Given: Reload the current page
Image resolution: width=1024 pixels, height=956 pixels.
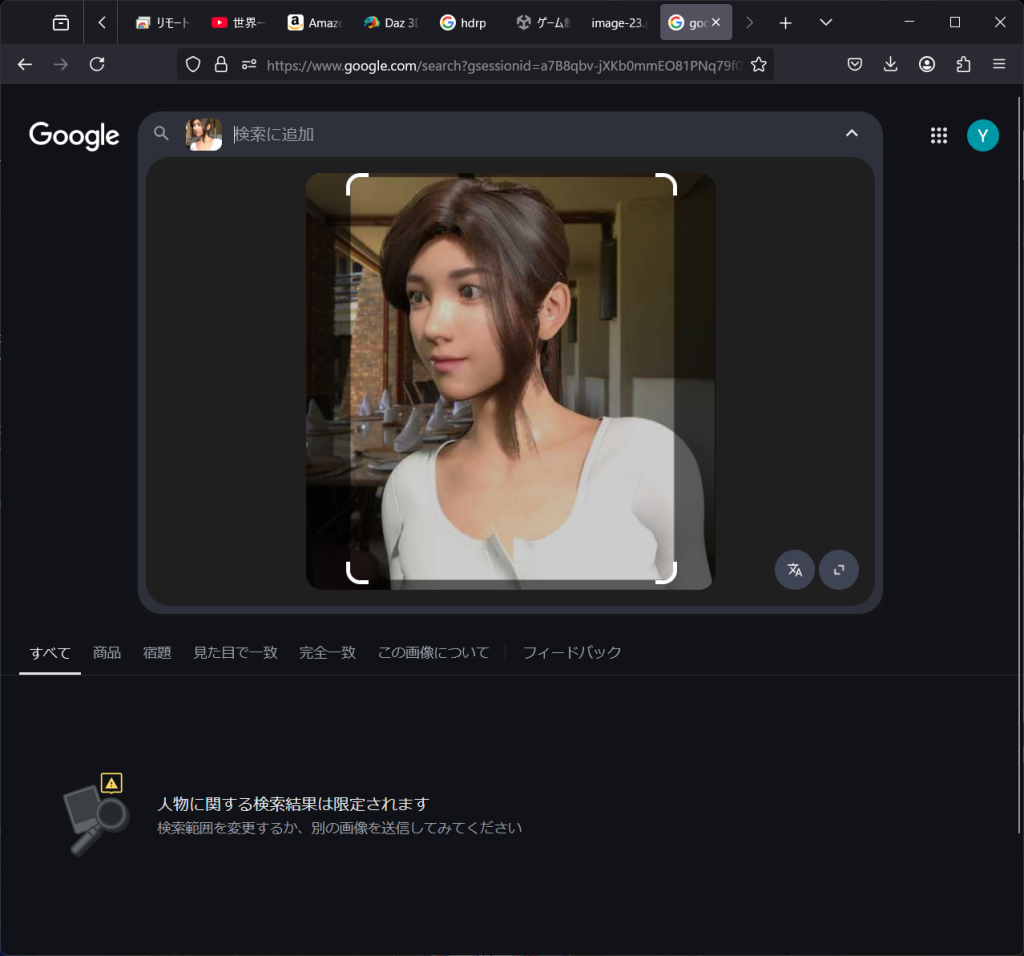Looking at the screenshot, I should coord(97,64).
